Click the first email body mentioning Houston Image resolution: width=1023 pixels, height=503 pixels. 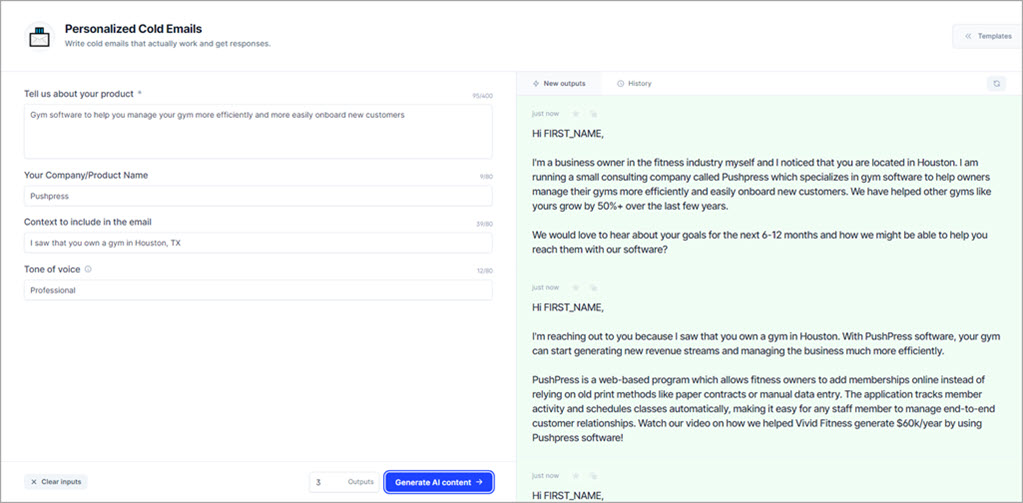[x=760, y=183]
